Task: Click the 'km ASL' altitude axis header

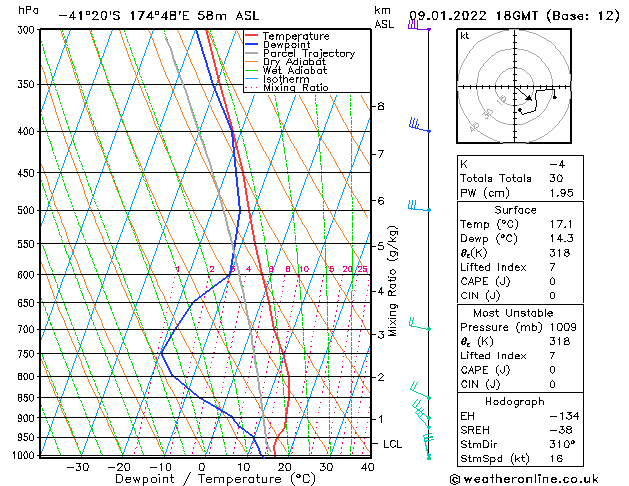Action: [383, 17]
